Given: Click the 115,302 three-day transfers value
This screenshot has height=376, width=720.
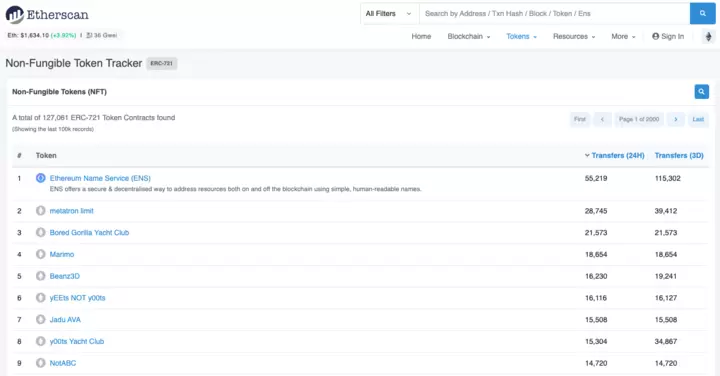Looking at the screenshot, I should (667, 178).
